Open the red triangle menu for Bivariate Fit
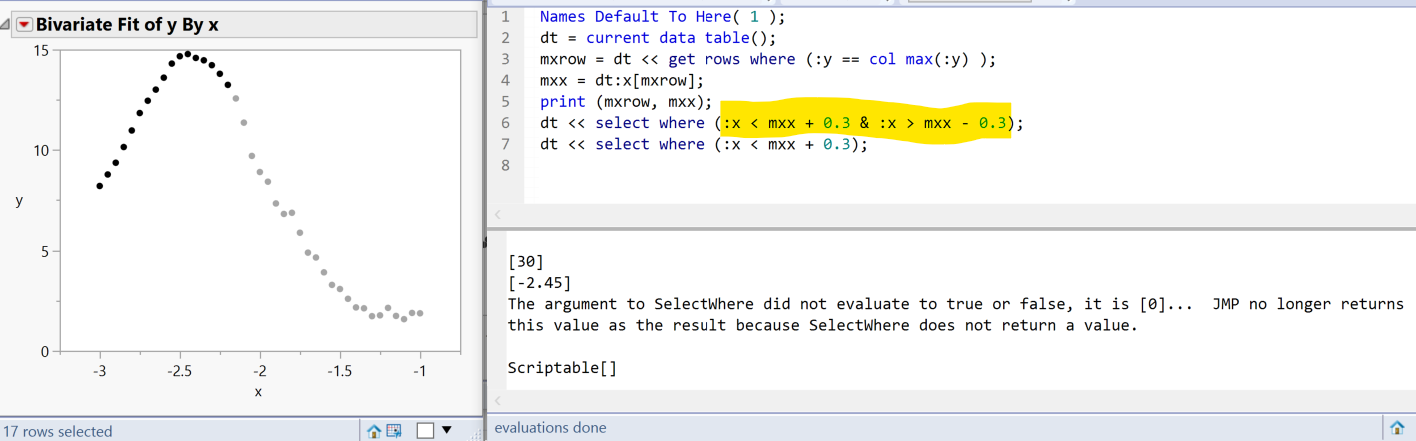The height and width of the screenshot is (441, 1416). 25,25
